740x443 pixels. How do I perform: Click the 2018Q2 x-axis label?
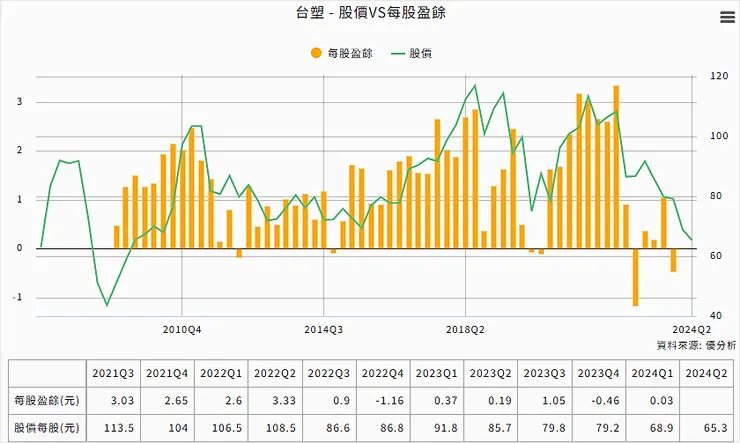pyautogui.click(x=465, y=330)
